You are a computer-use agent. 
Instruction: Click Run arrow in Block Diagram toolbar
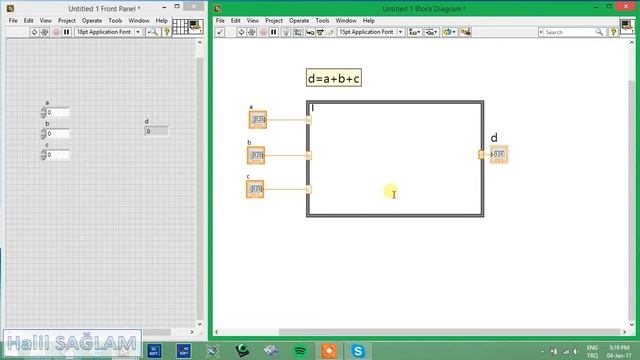point(241,32)
